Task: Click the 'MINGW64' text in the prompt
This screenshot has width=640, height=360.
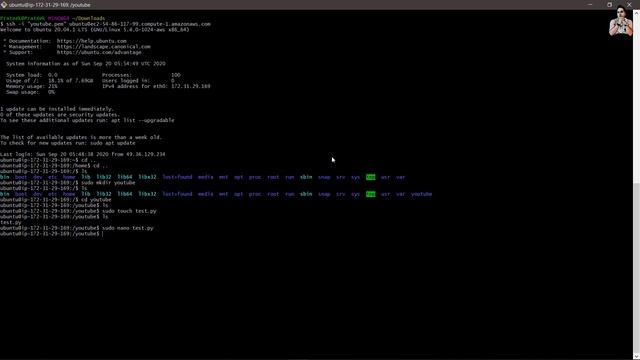Action: pos(58,18)
